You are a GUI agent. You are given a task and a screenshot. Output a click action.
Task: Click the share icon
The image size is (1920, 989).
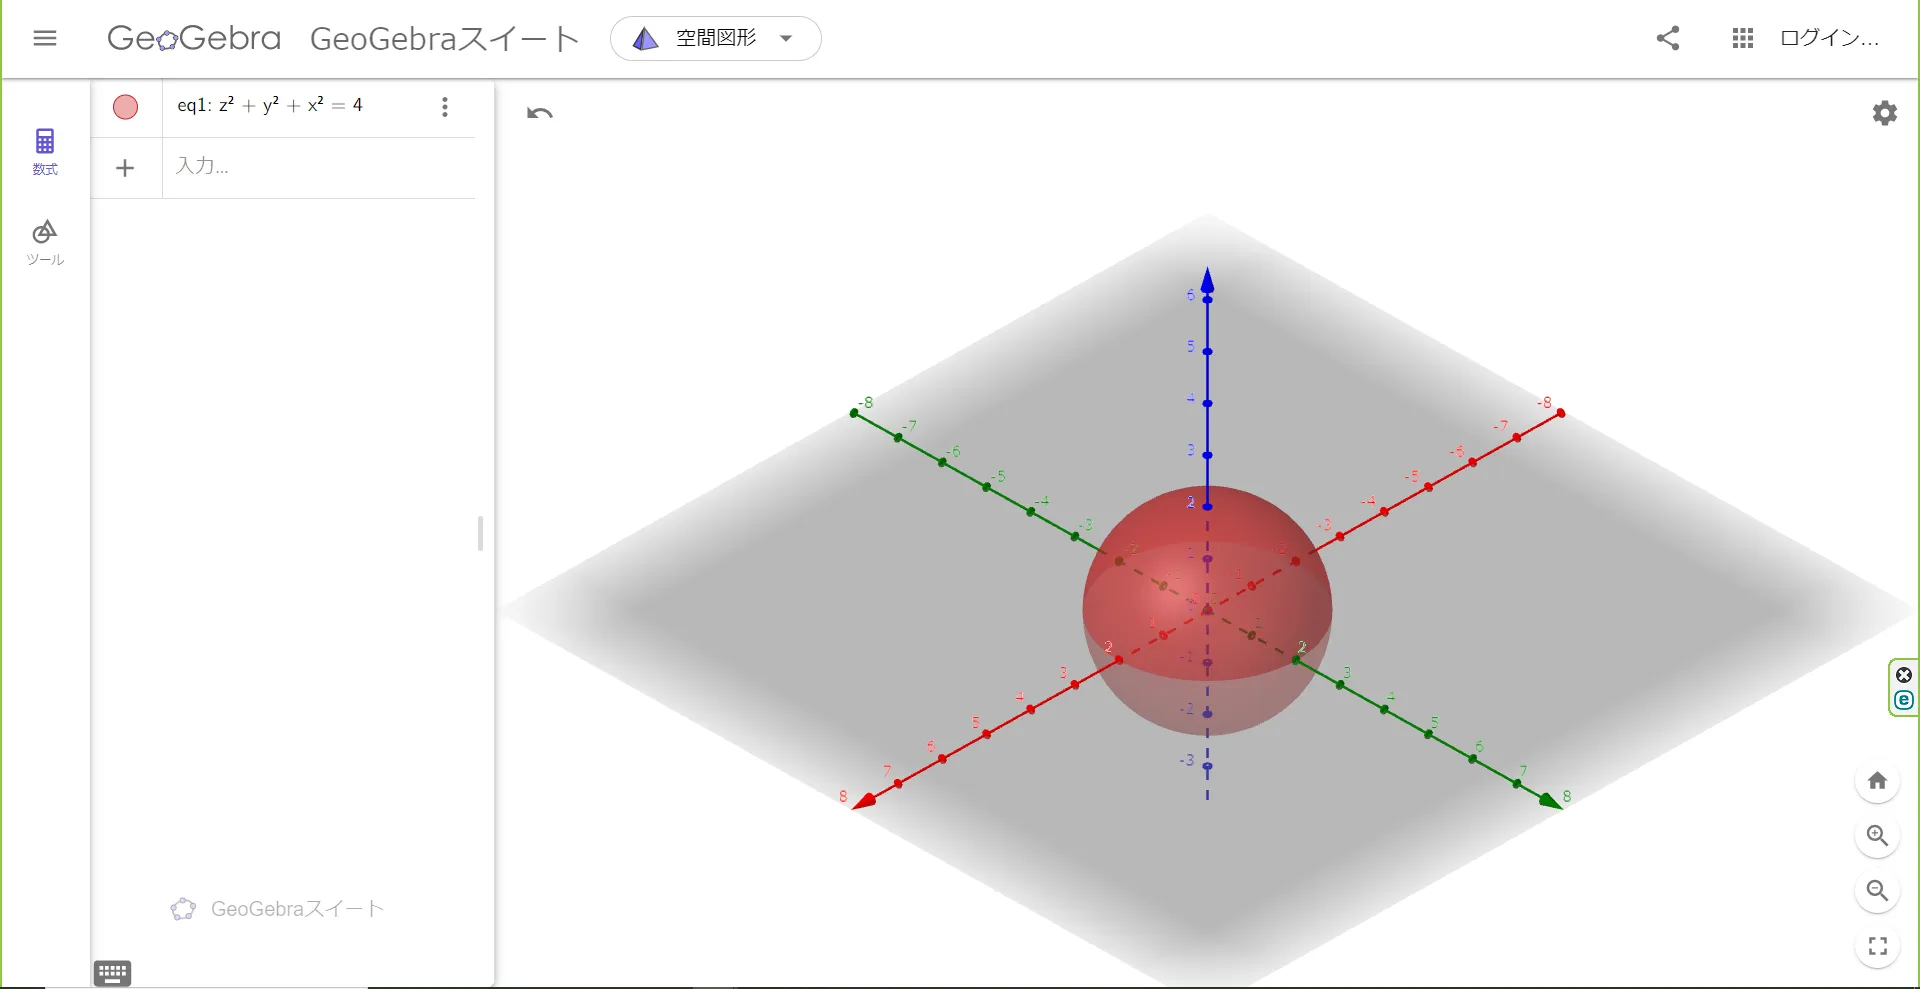click(1667, 38)
